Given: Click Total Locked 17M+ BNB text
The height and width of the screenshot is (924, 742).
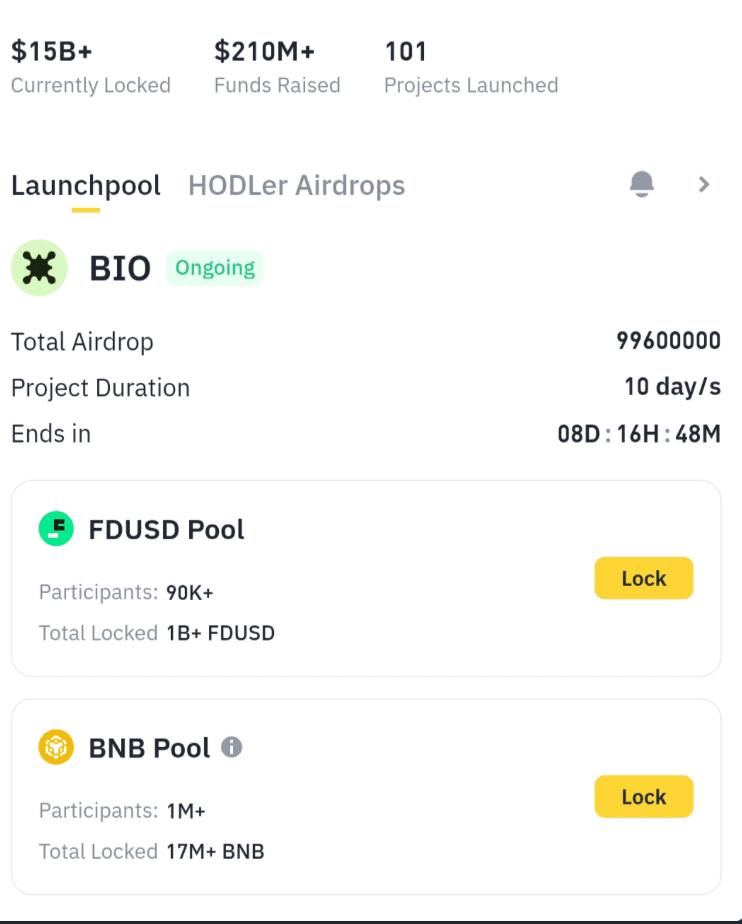Looking at the screenshot, I should point(151,852).
